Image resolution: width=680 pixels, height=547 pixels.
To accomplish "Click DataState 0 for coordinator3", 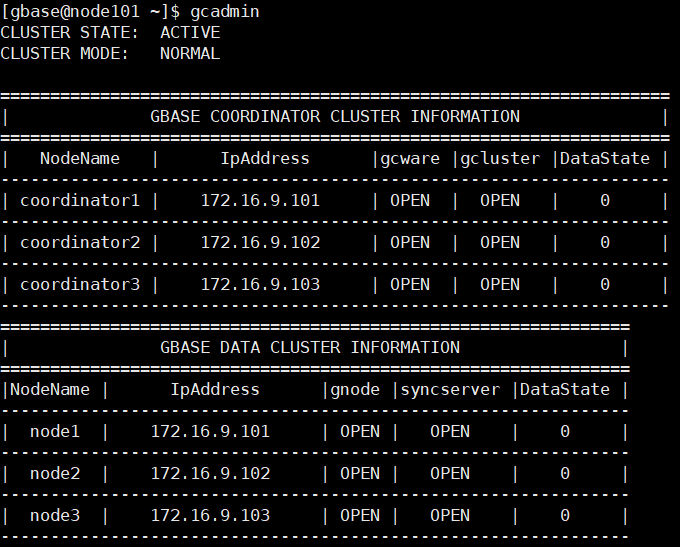I will tap(605, 285).
